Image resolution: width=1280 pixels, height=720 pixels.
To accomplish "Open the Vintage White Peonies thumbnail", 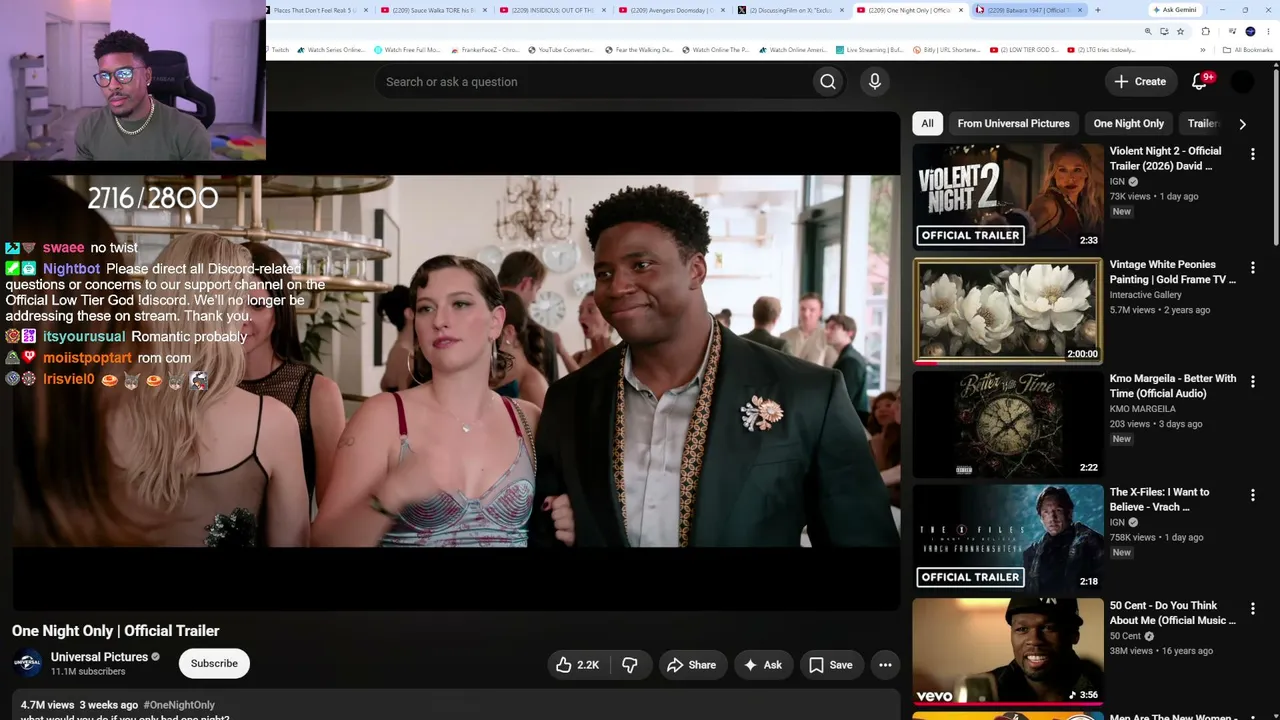I will coord(1008,310).
